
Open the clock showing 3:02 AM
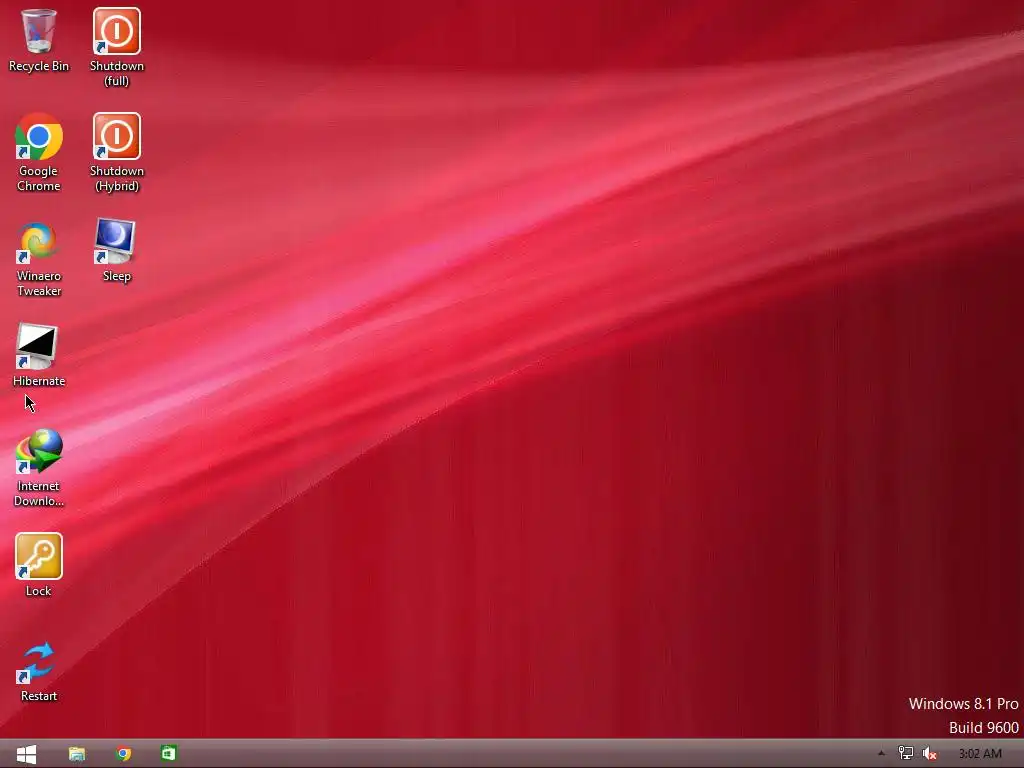pos(980,754)
